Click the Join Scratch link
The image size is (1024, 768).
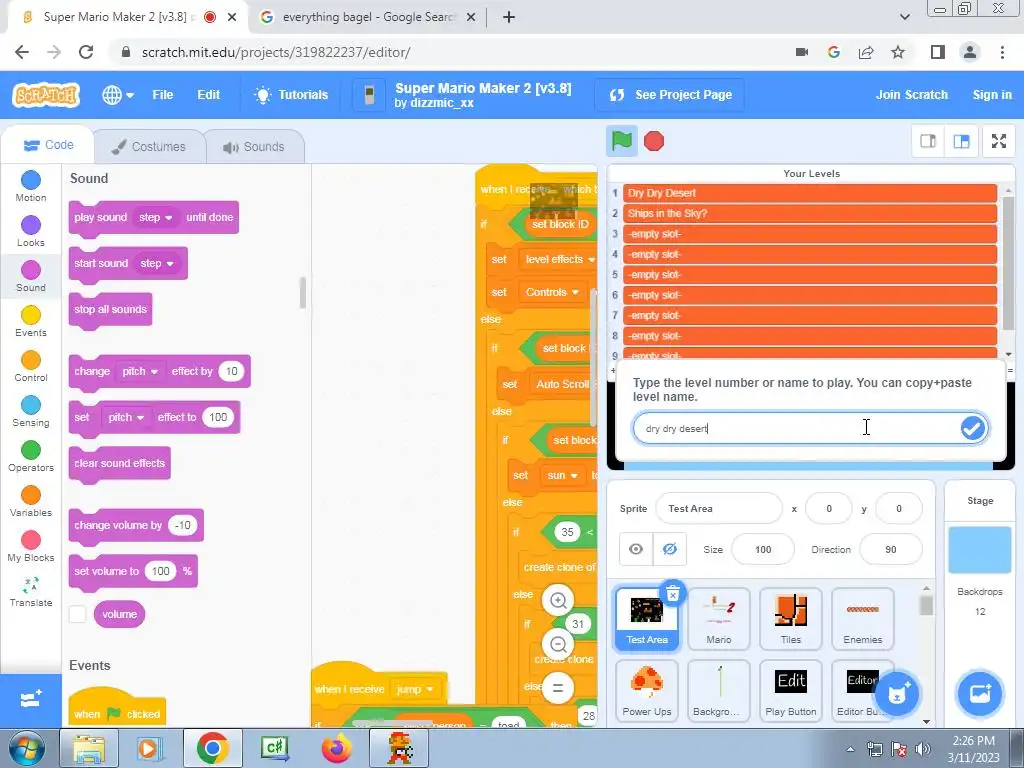pyautogui.click(x=912, y=95)
